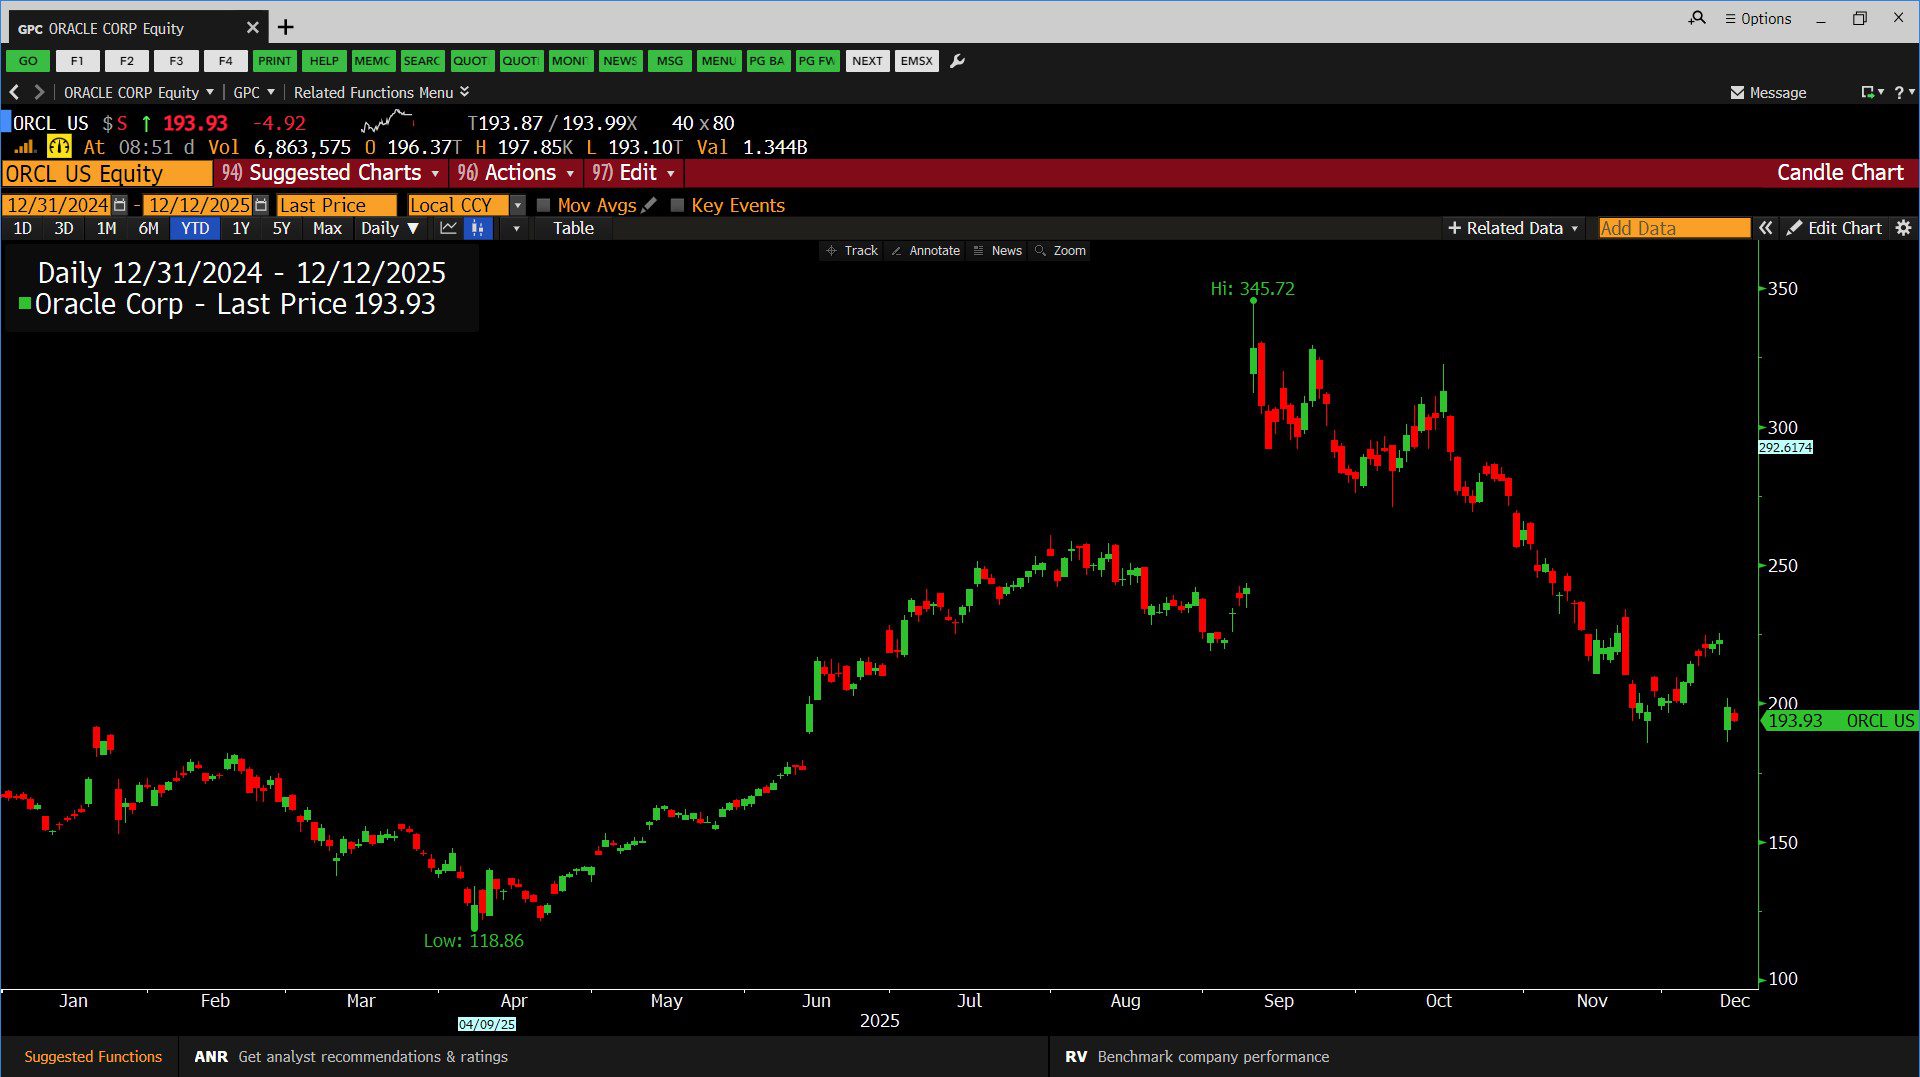Click the intraday sparkline mini chart
Viewport: 1920px width, 1077px height.
click(x=387, y=122)
